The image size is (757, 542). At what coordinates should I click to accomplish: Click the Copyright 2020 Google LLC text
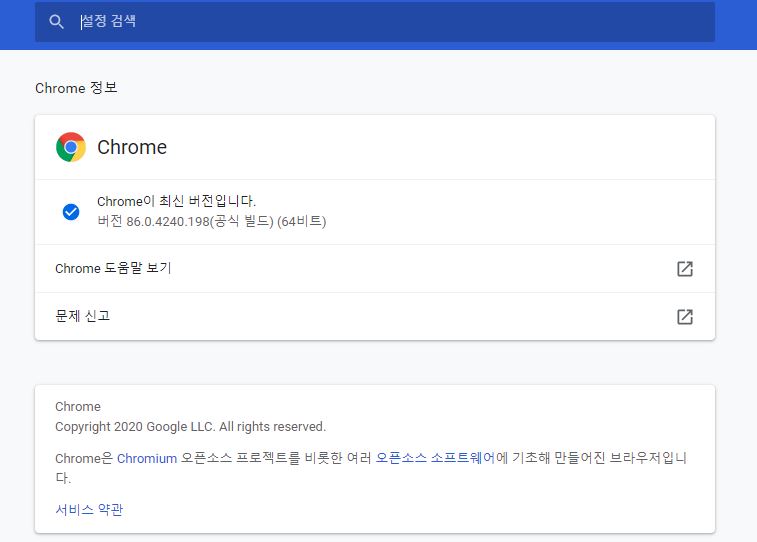[190, 427]
